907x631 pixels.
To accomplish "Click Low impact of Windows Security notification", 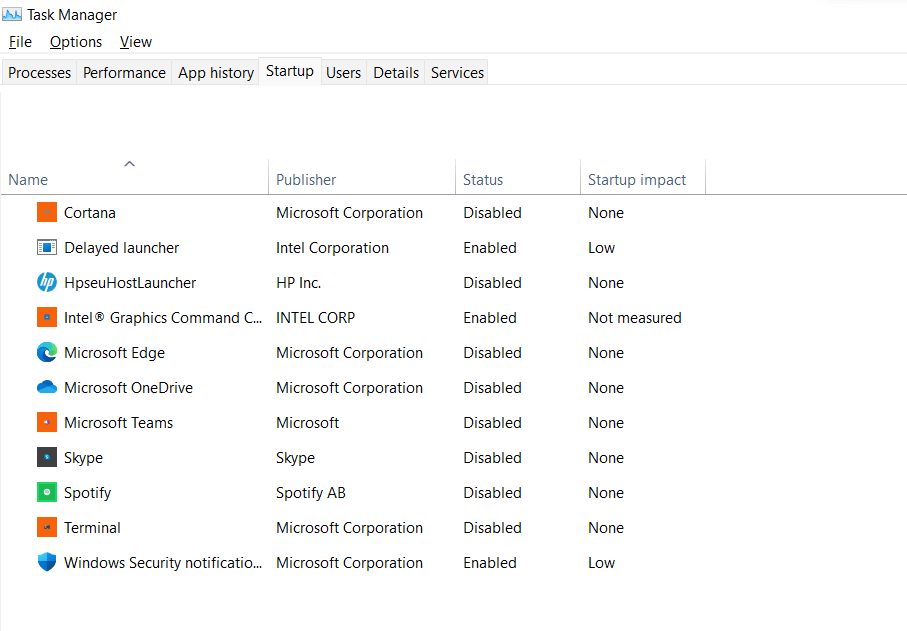I will [602, 563].
